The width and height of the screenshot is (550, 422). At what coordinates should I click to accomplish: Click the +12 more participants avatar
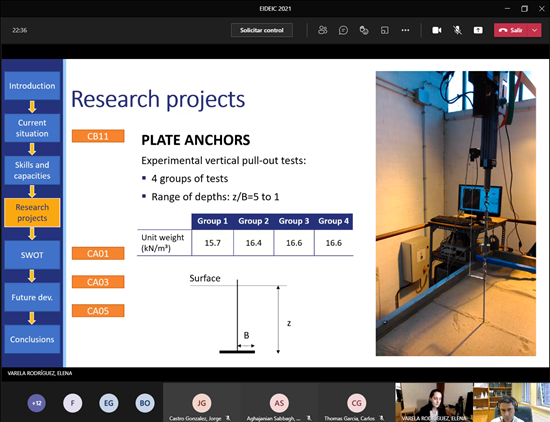click(x=36, y=403)
